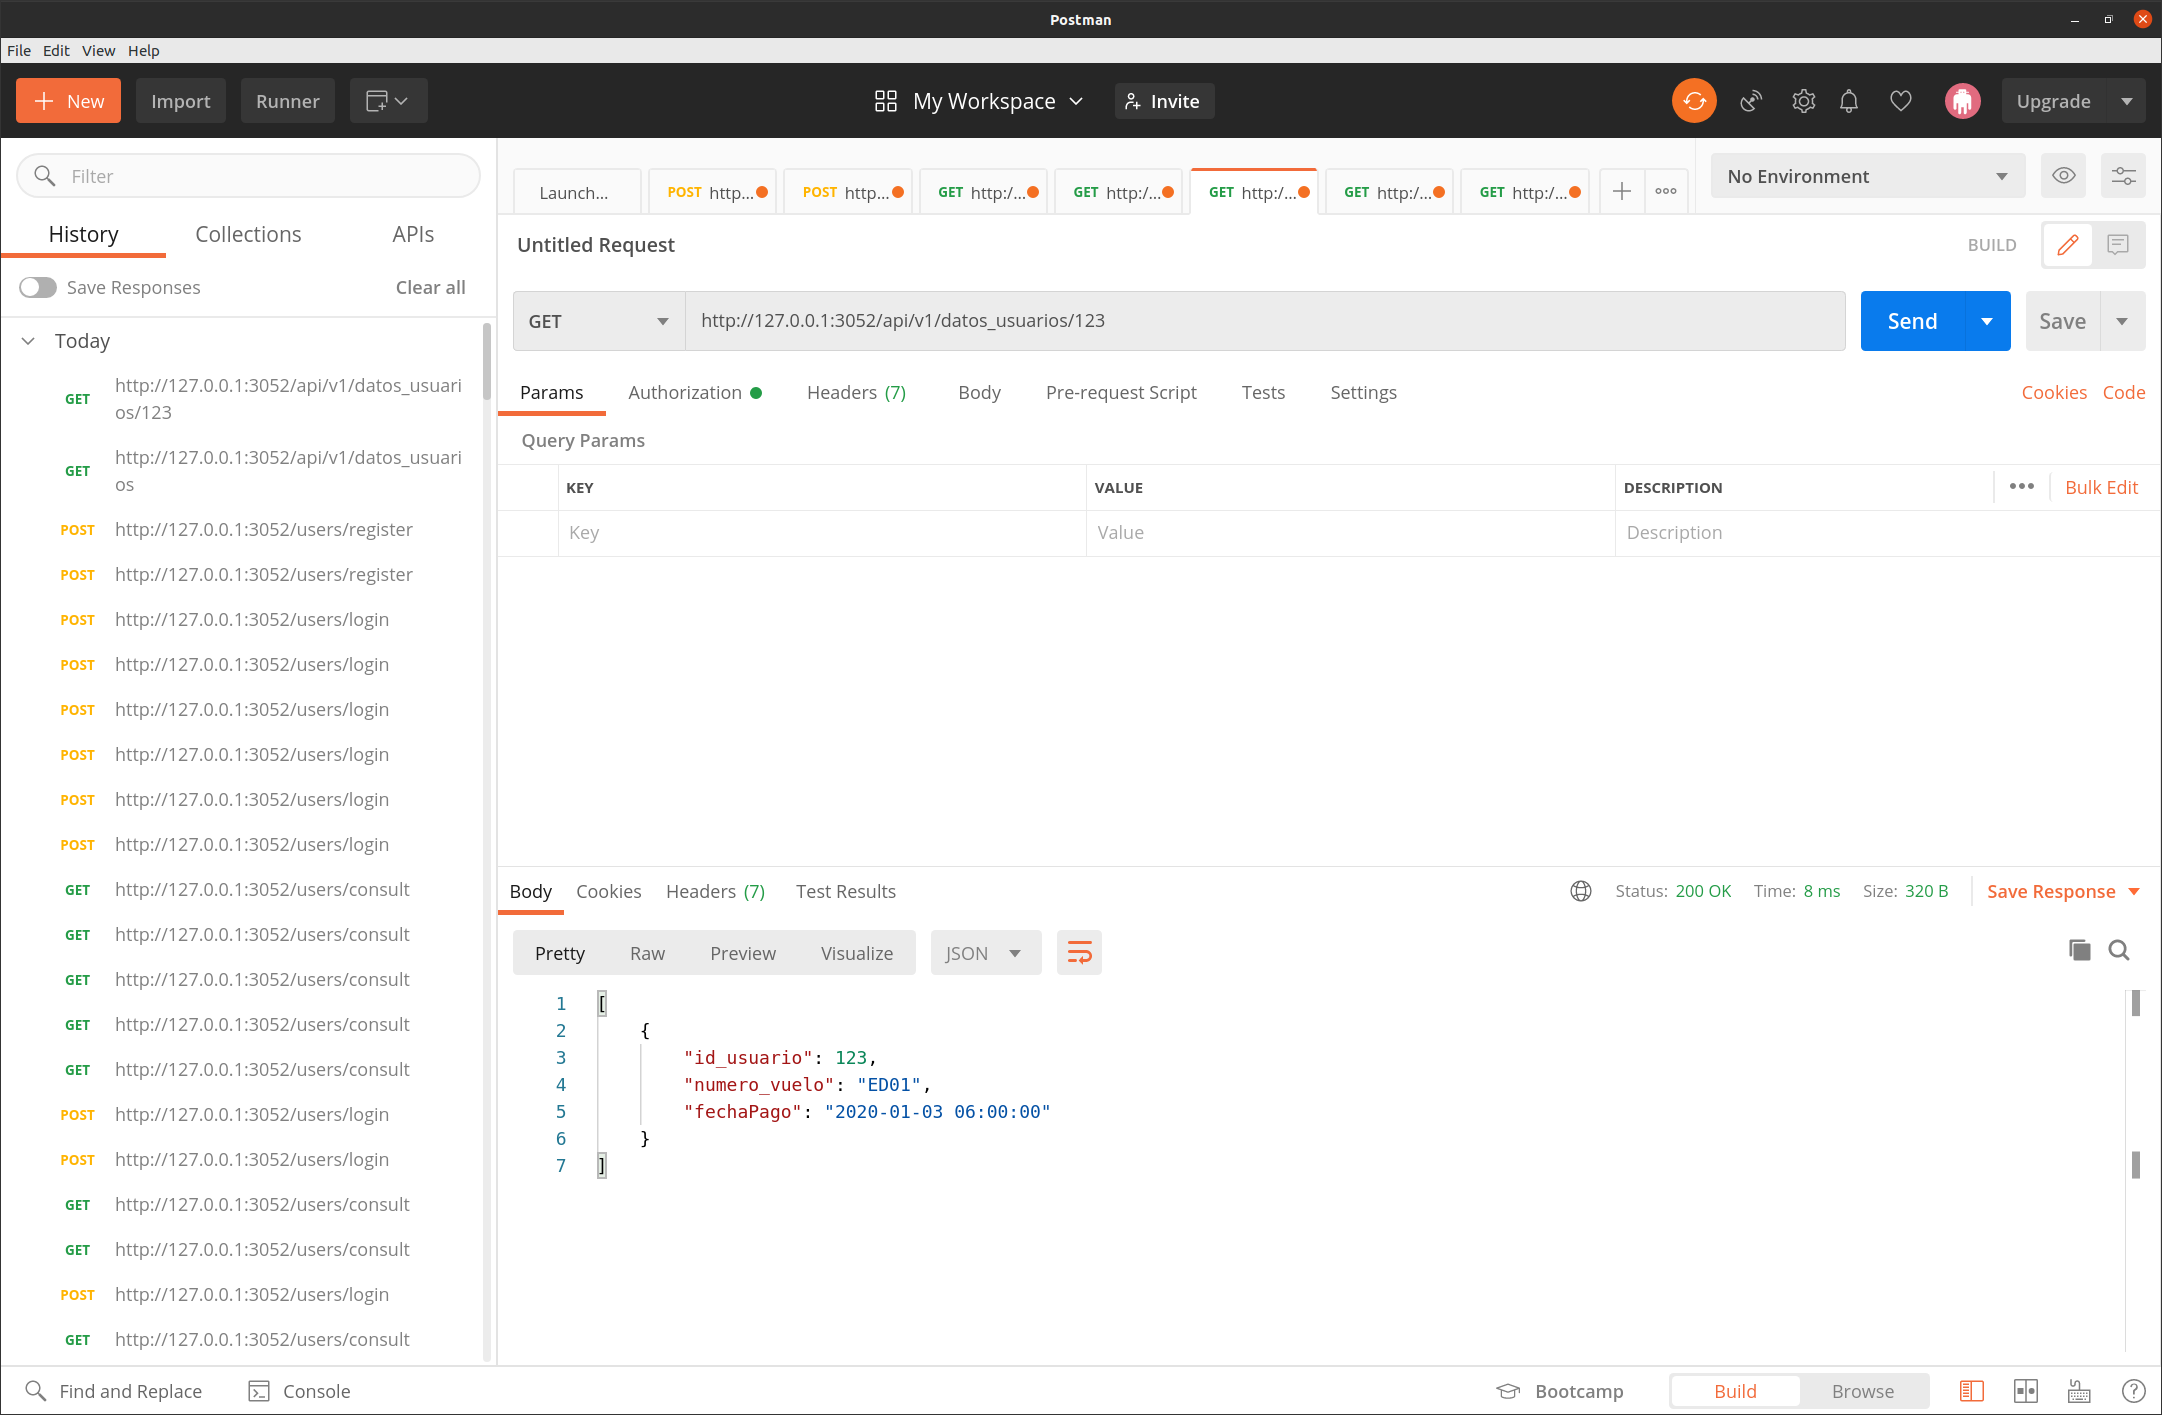The height and width of the screenshot is (1415, 2162).
Task: Open manage environments sliders icon
Action: point(2123,176)
